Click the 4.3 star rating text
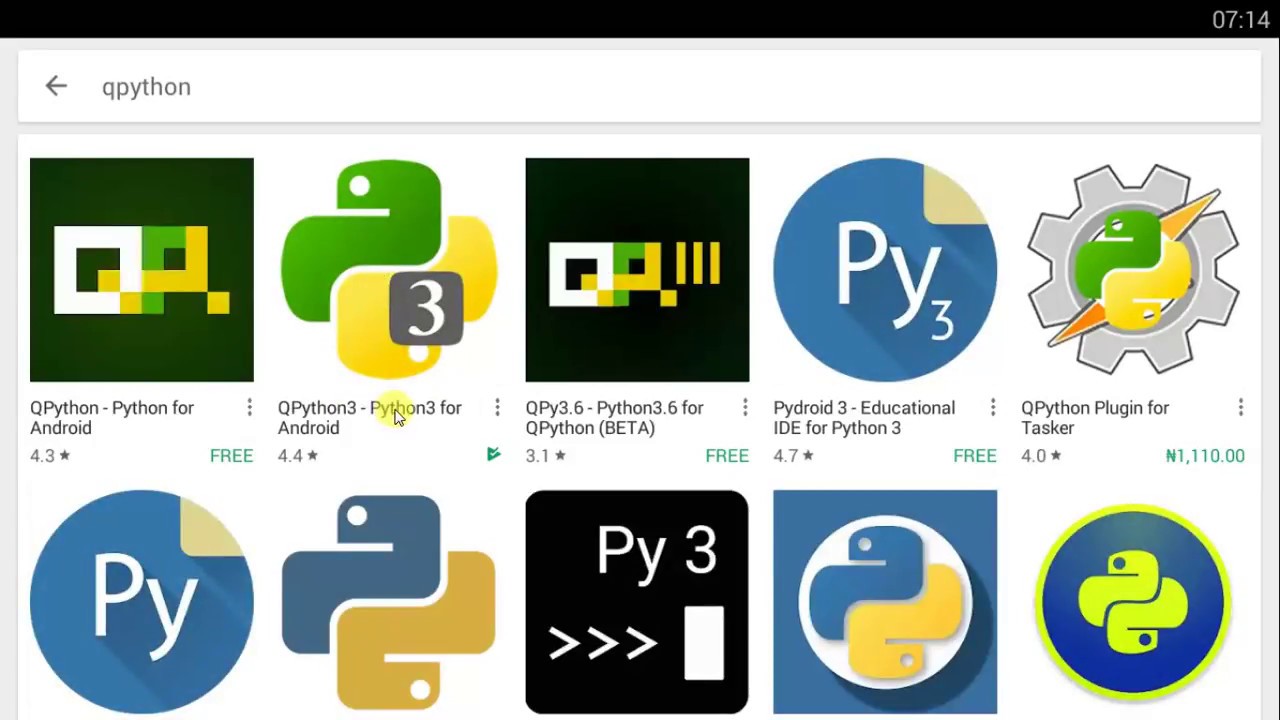This screenshot has width=1280, height=720. tap(50, 456)
